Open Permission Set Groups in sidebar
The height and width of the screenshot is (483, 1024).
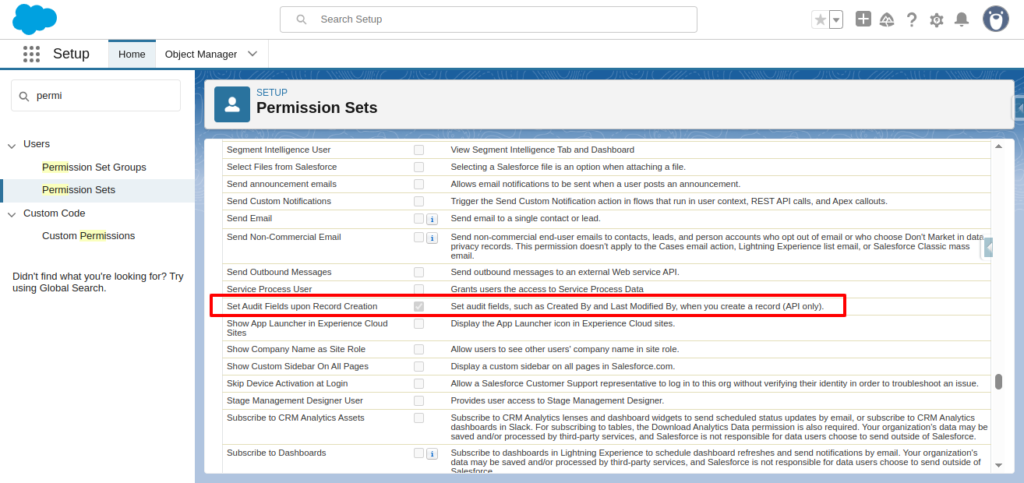pyautogui.click(x=94, y=167)
